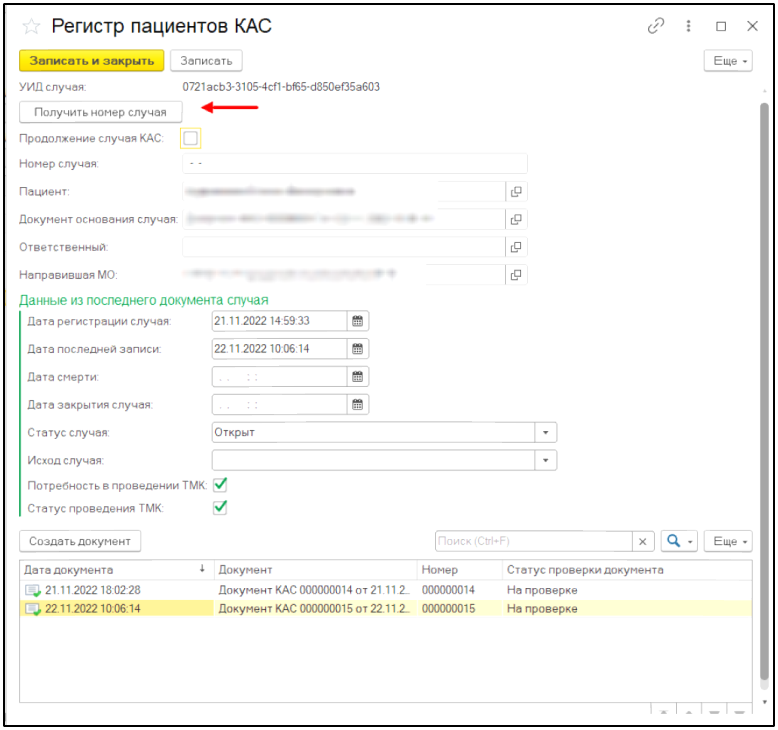Open the three-dot options menu in title bar

(688, 27)
